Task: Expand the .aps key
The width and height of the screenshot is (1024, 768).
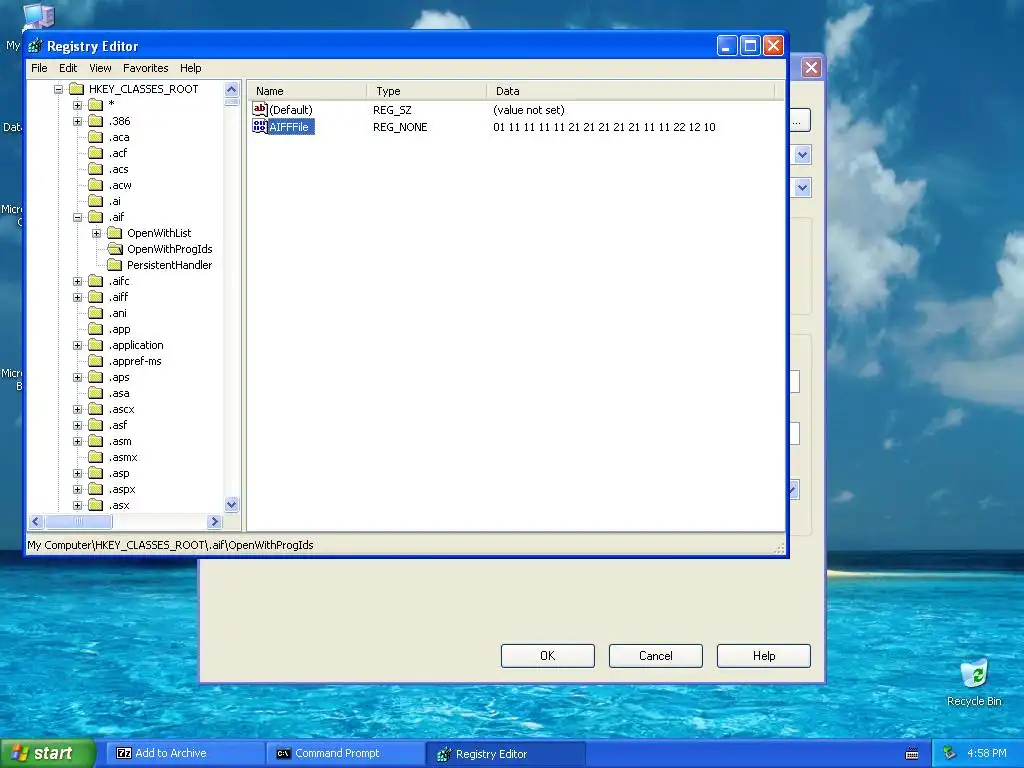Action: point(78,377)
